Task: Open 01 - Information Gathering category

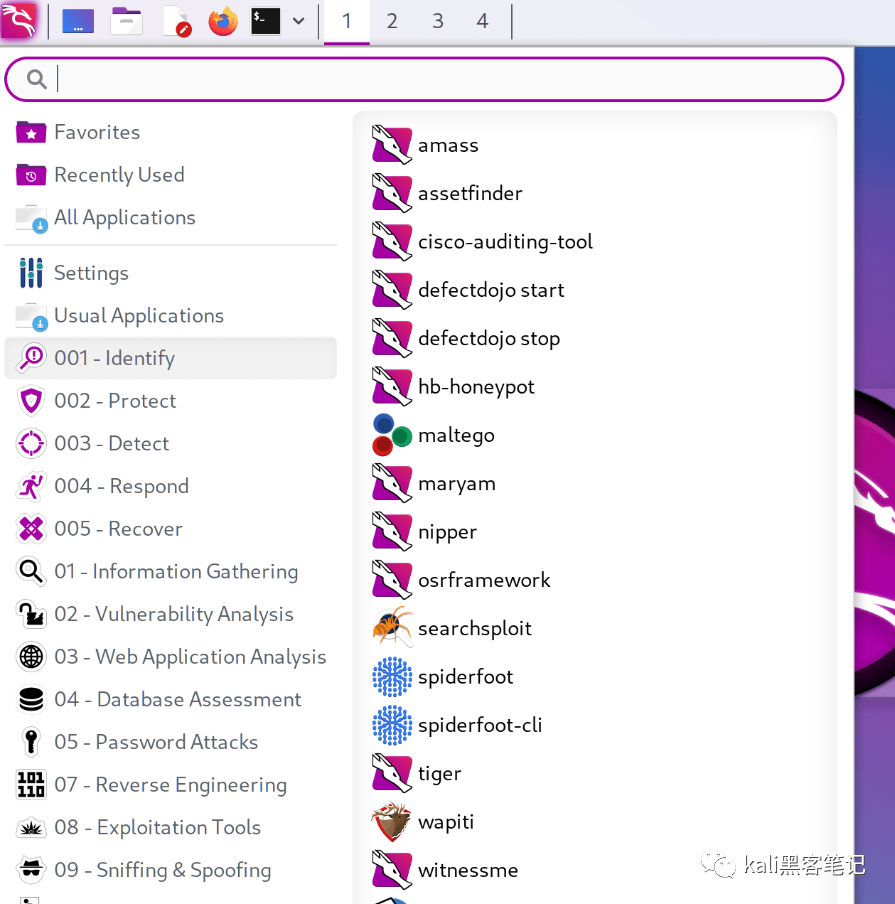Action: 171,571
